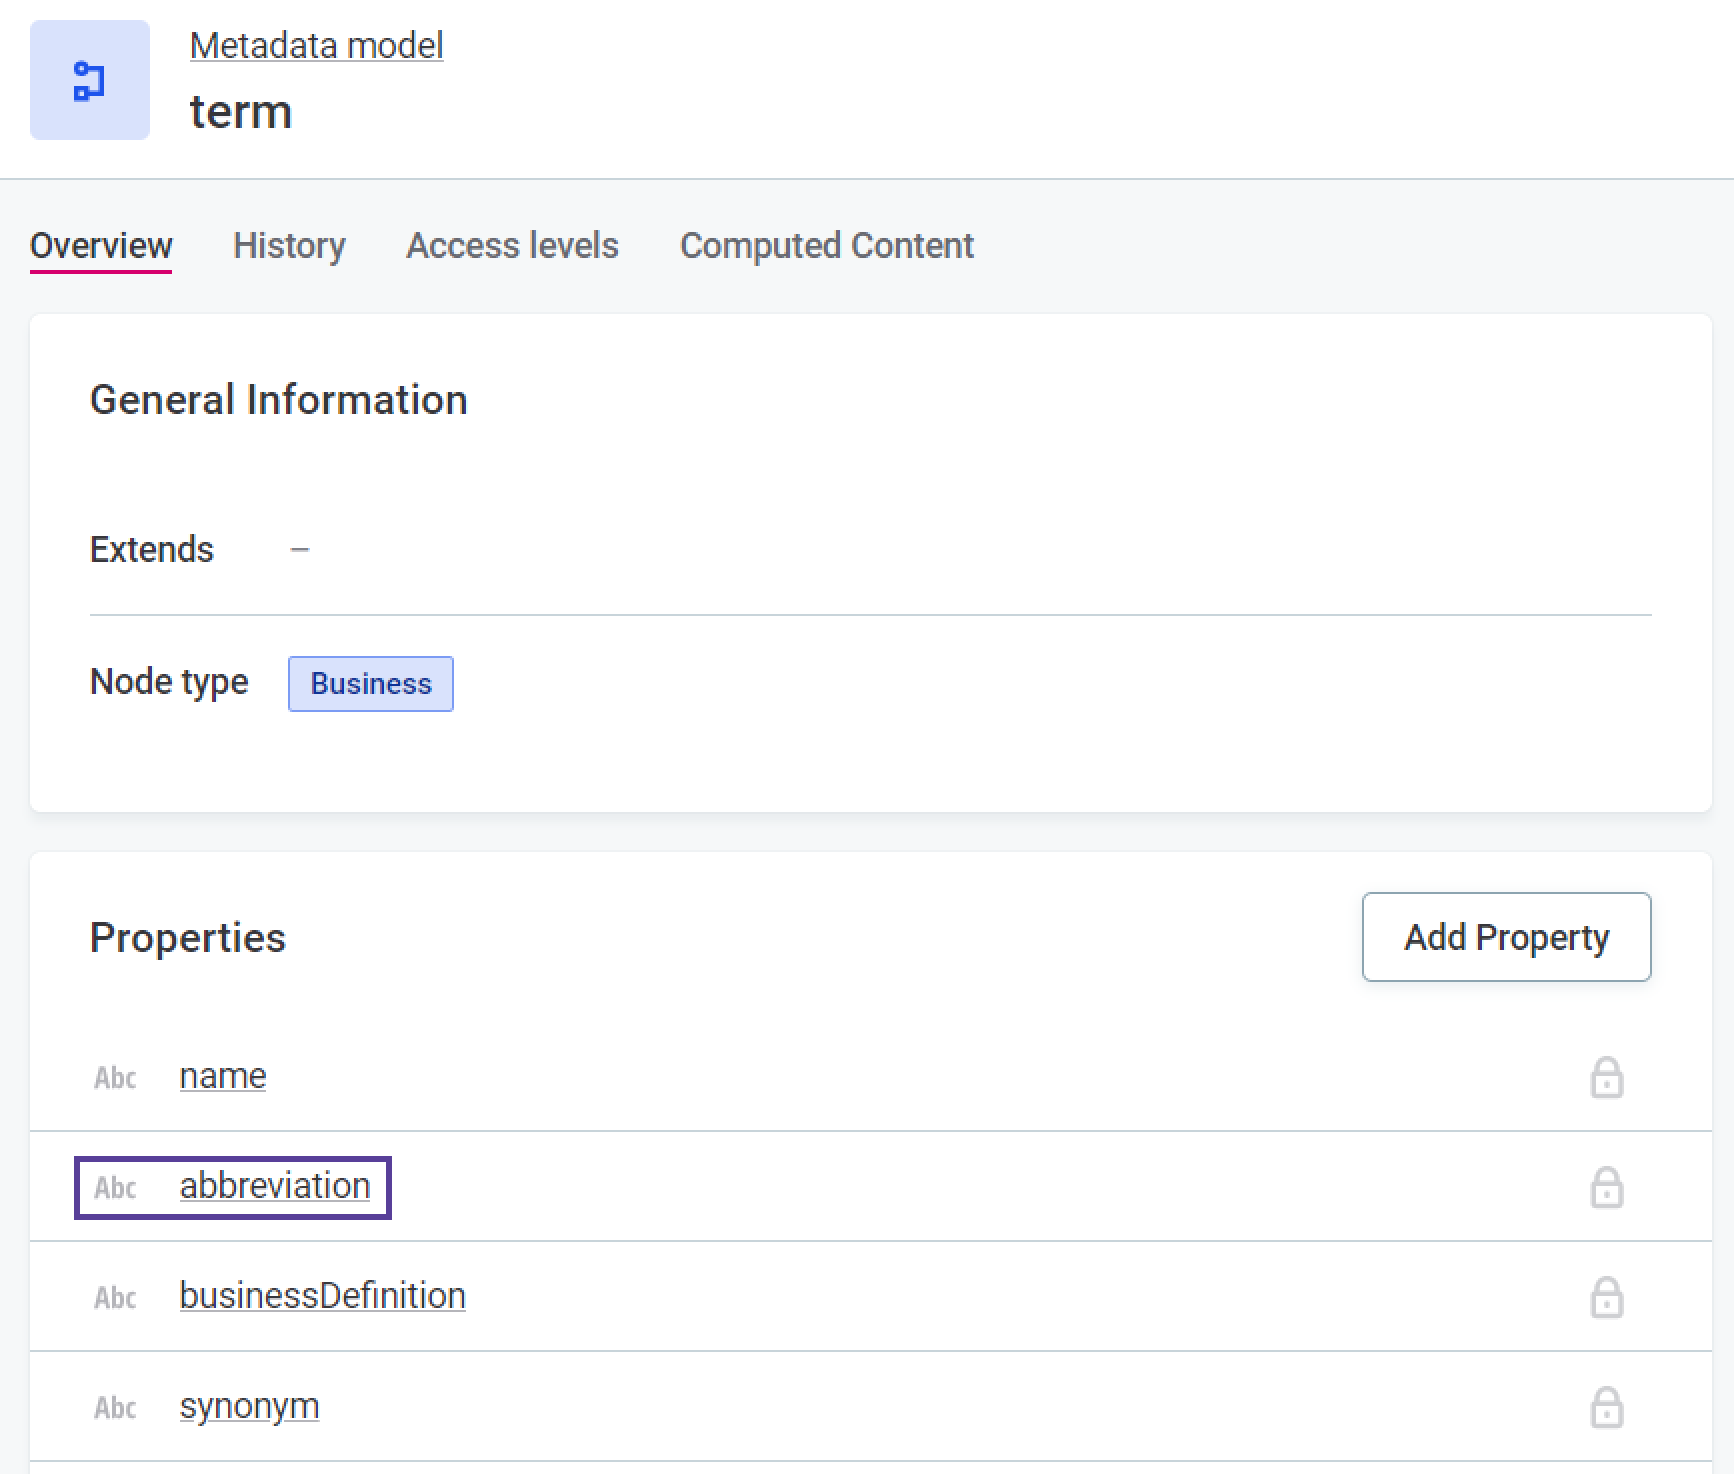The width and height of the screenshot is (1734, 1474).
Task: Click the lock icon for name property
Action: tap(1608, 1077)
